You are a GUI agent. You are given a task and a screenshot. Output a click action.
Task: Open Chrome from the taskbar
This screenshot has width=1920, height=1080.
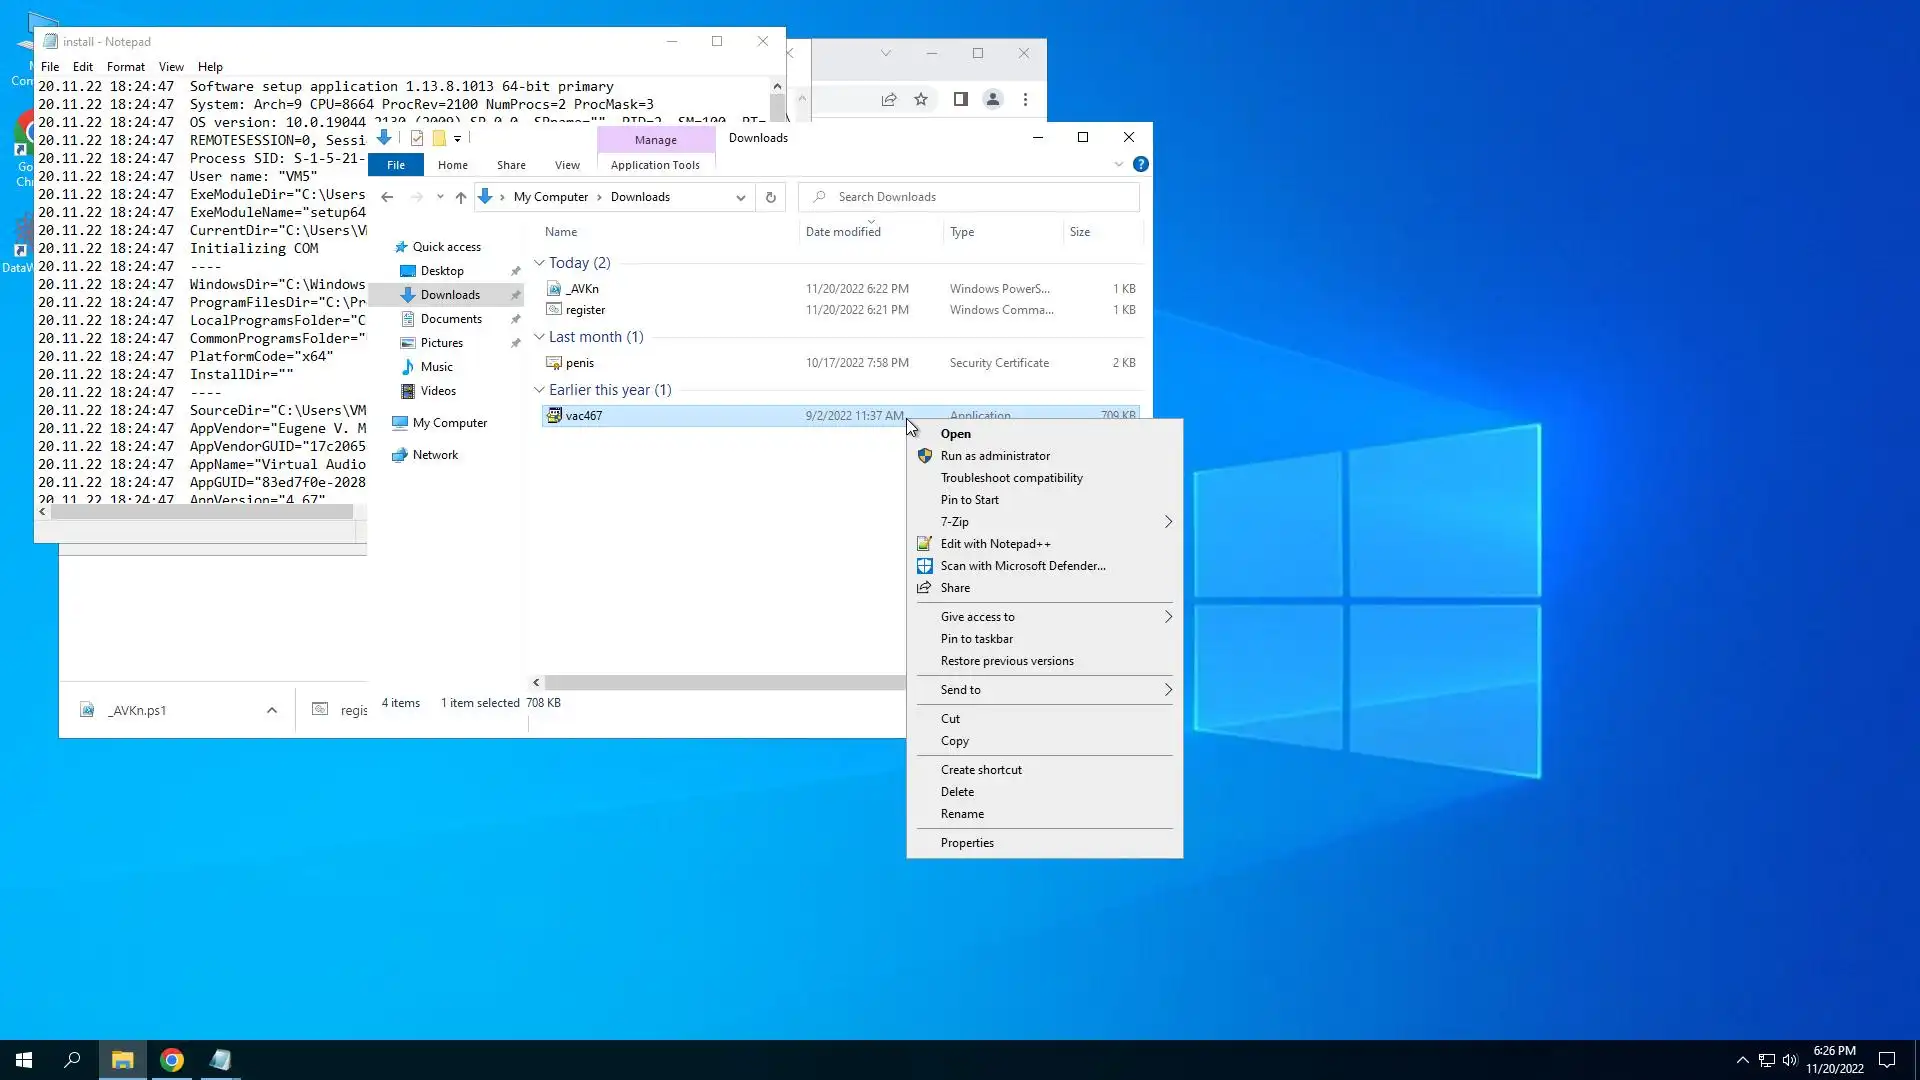click(172, 1060)
